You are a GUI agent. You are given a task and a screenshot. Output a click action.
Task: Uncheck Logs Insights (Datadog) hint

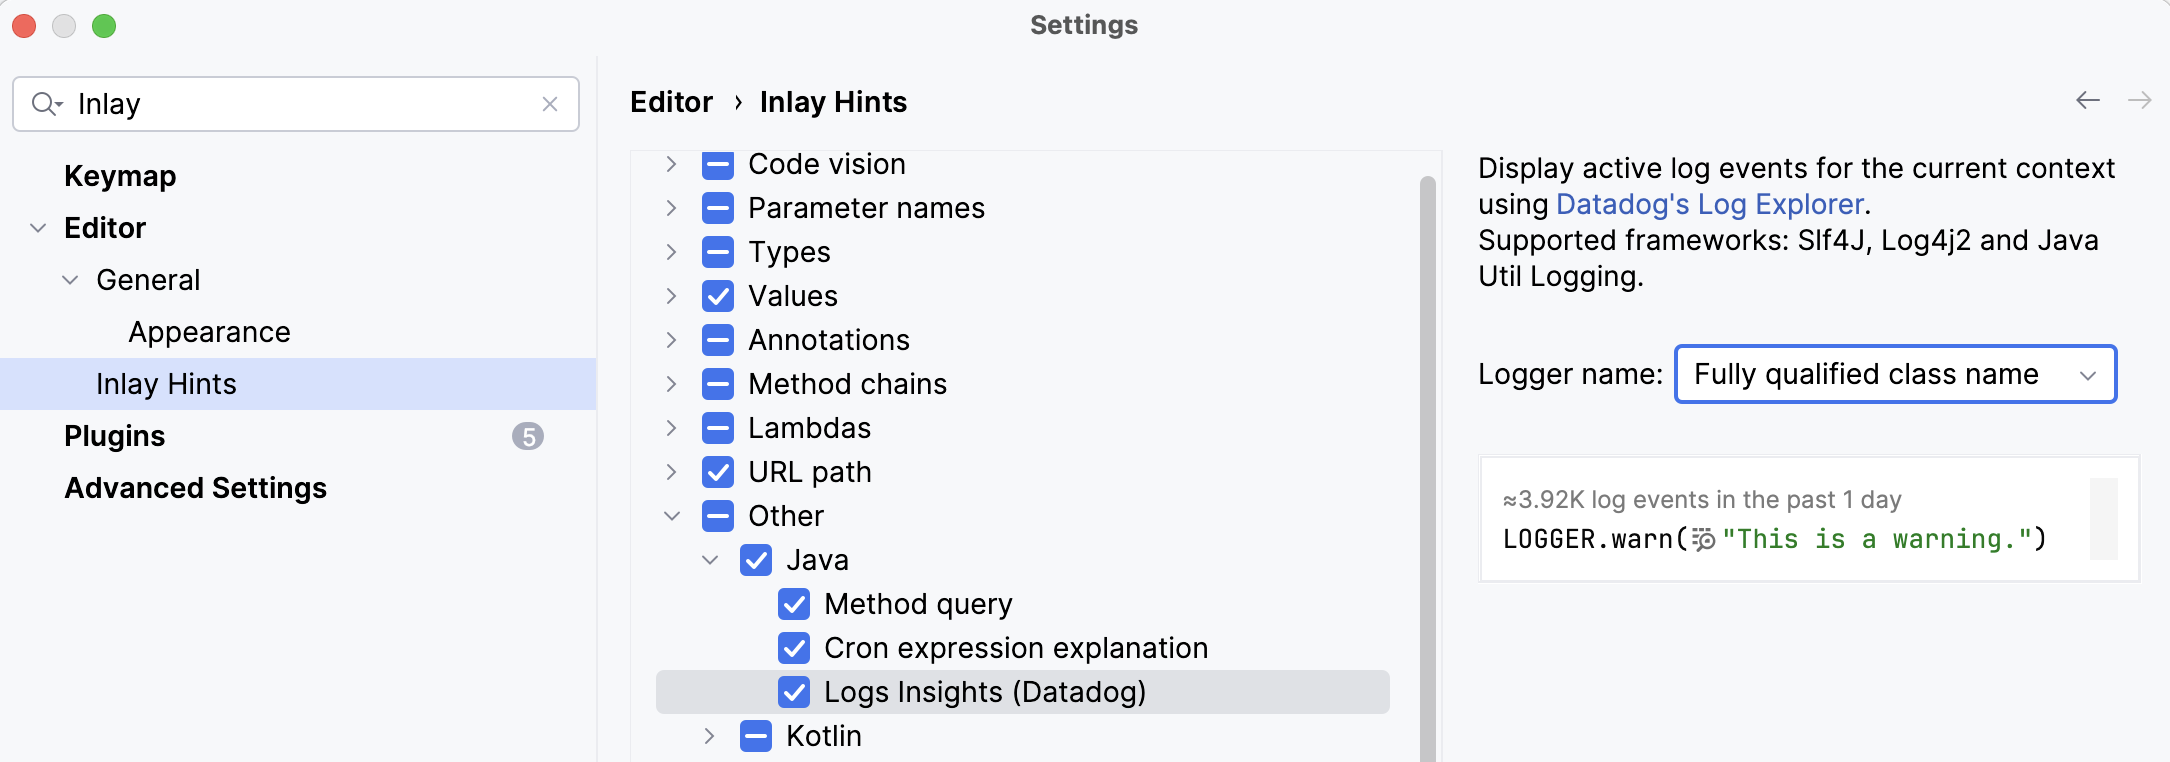tap(794, 692)
